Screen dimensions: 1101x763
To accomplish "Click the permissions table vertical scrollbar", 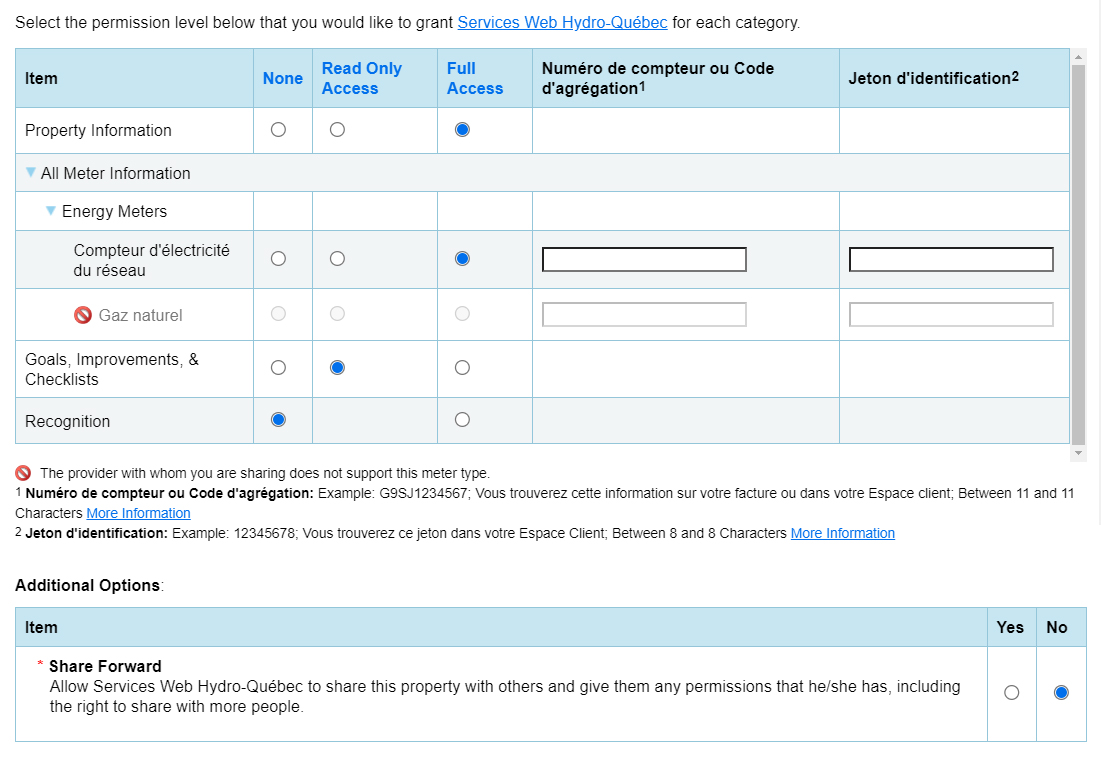I will click(x=1078, y=250).
